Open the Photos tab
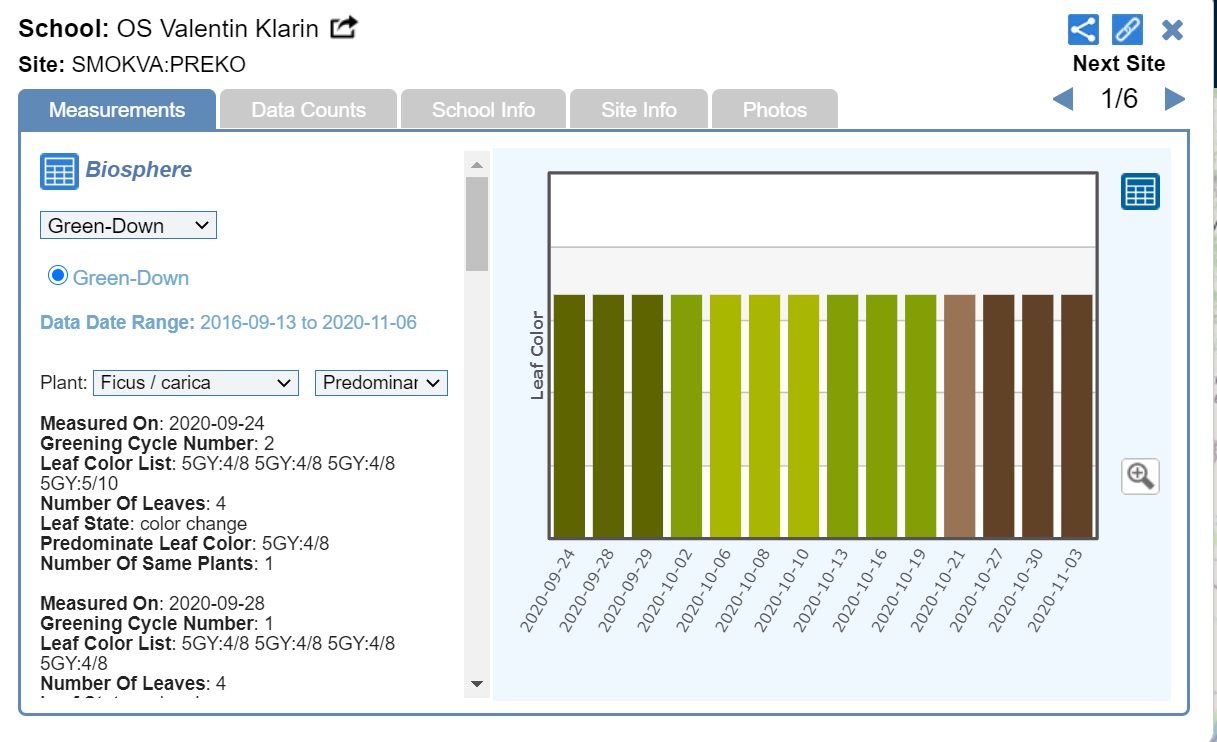1217x742 pixels. 774,110
